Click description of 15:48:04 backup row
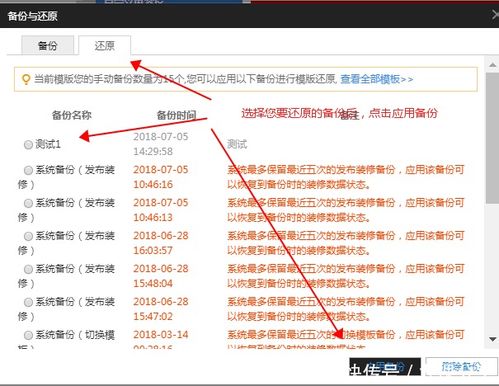This screenshot has width=499, height=386. coord(346,276)
